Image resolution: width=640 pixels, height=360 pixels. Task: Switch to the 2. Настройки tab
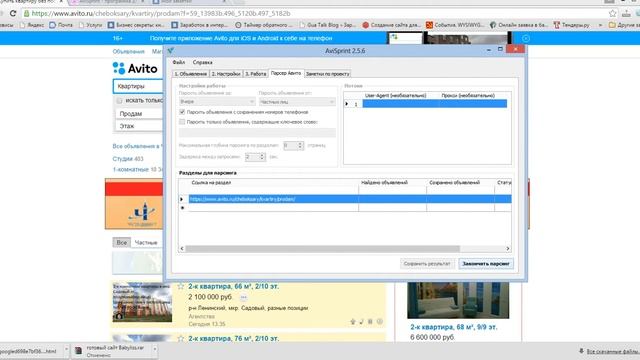pos(226,74)
